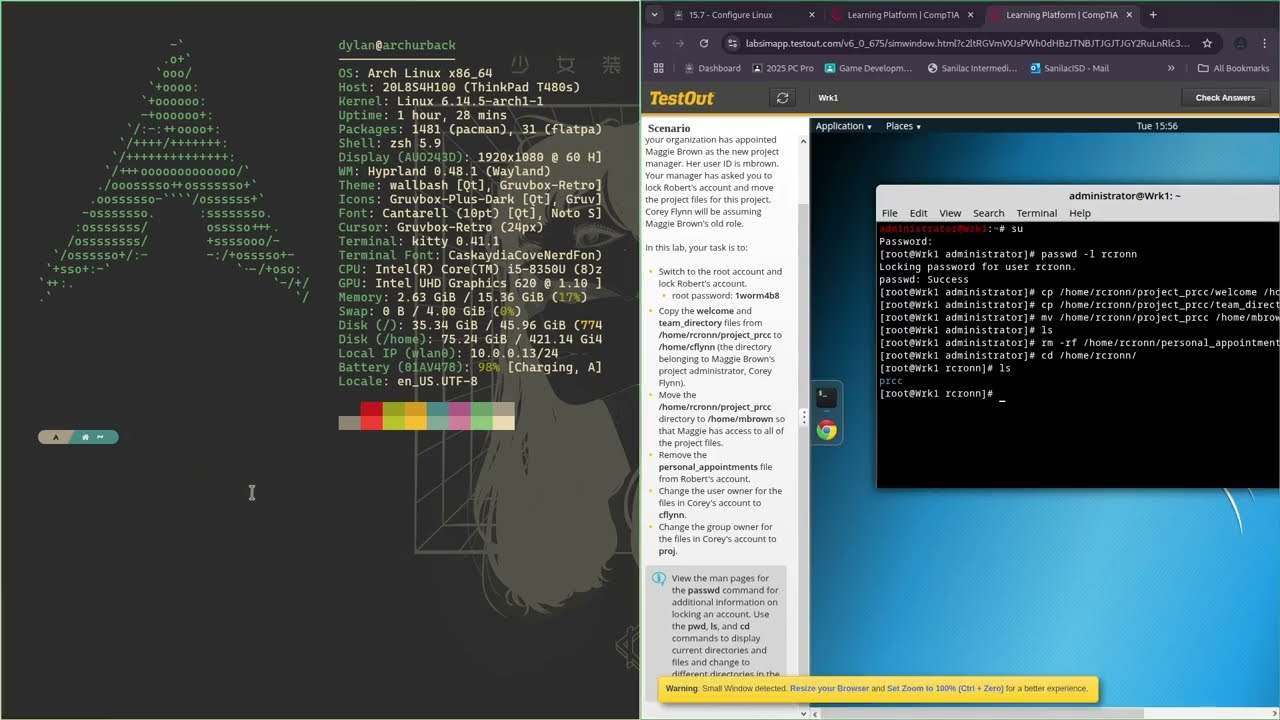Open the Search menu in terminal
This screenshot has width=1280, height=720.
click(x=988, y=213)
